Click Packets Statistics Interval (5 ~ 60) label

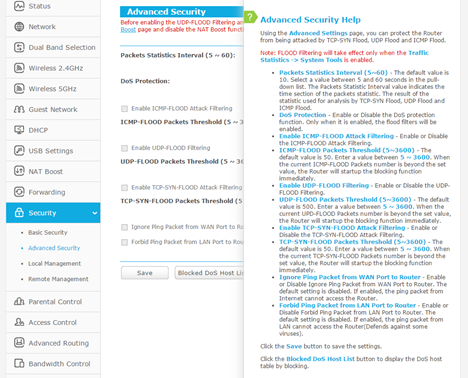[x=178, y=55]
